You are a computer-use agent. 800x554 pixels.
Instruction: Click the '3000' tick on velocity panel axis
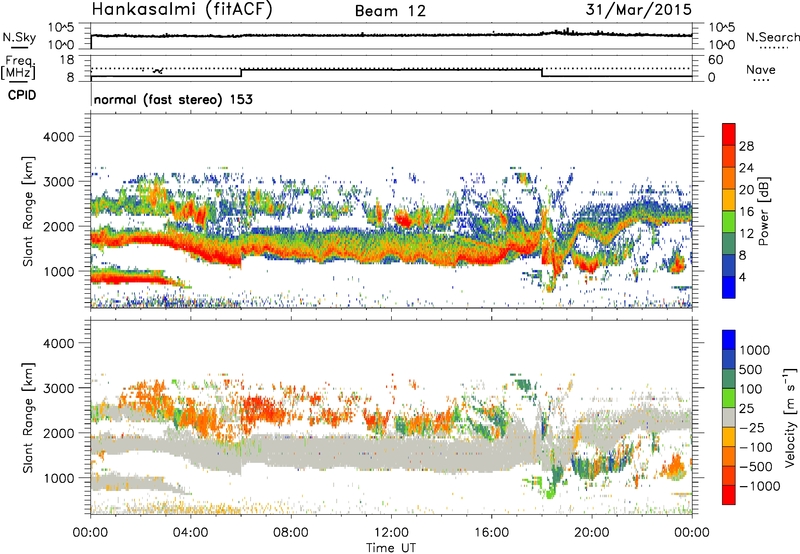pyautogui.click(x=58, y=388)
